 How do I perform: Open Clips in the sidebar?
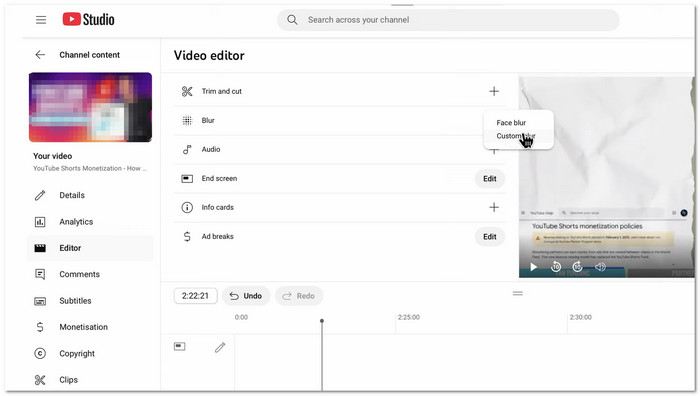pyautogui.click(x=68, y=380)
